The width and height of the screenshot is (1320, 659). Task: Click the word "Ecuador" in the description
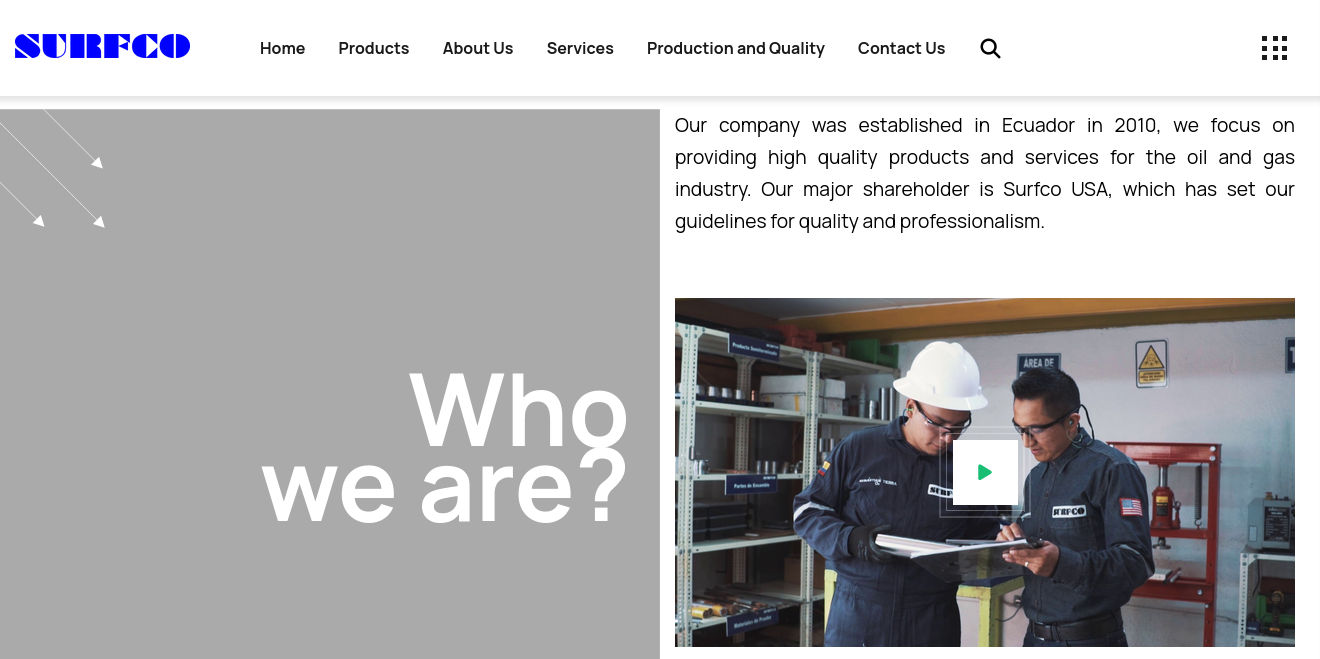pyautogui.click(x=1038, y=125)
